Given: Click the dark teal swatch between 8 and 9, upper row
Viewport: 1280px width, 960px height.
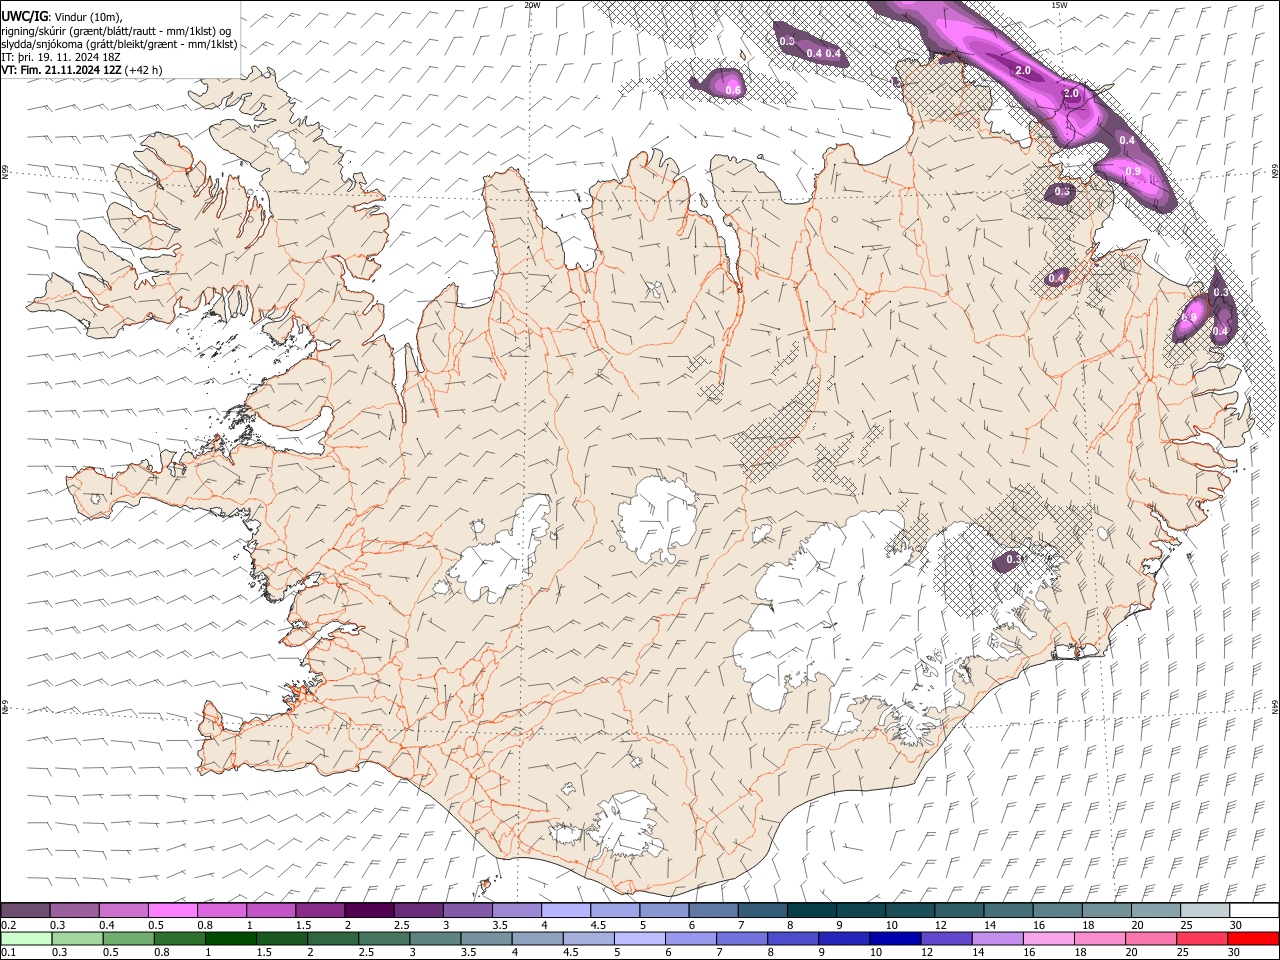Looking at the screenshot, I should [x=812, y=910].
